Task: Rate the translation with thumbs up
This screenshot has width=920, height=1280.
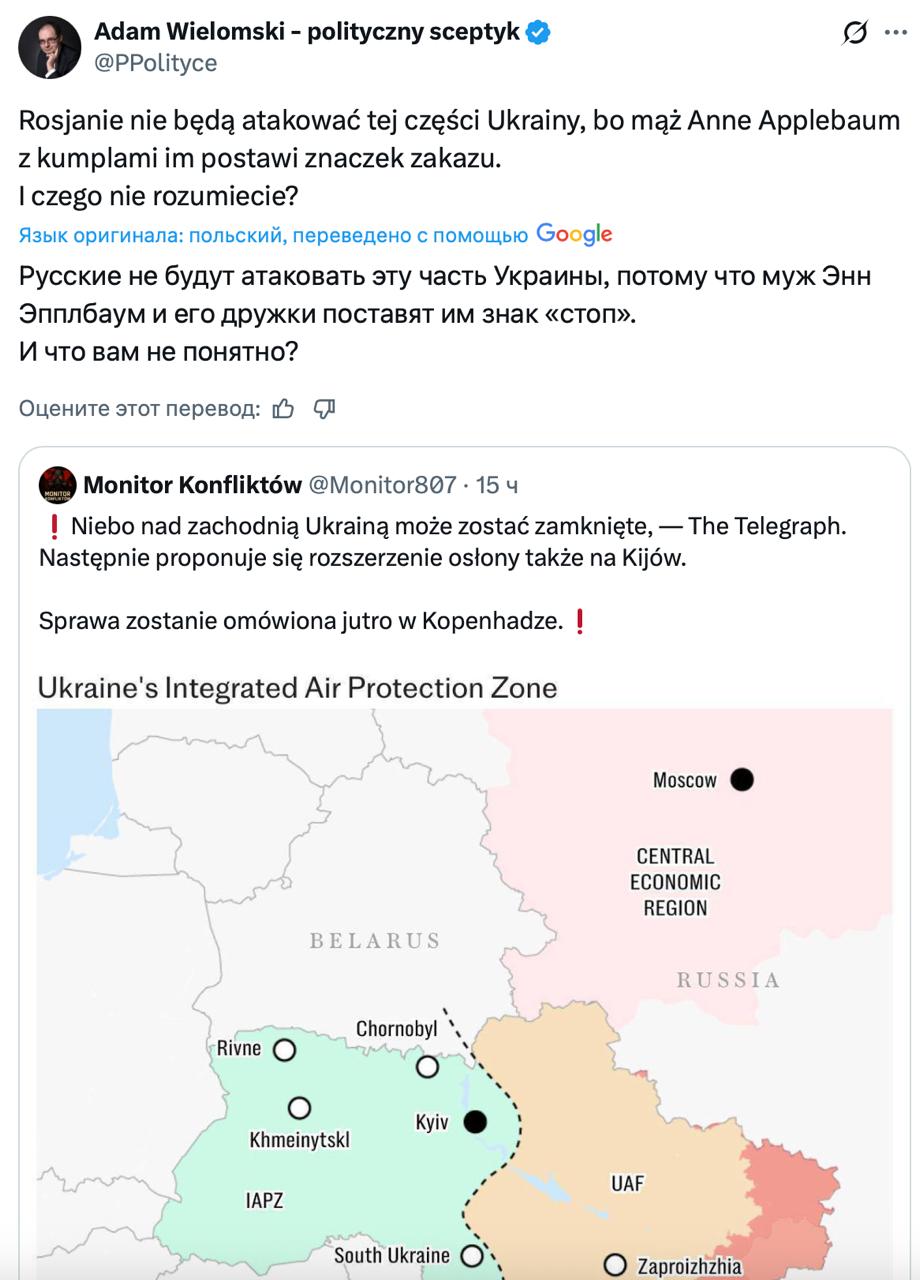Action: point(284,408)
